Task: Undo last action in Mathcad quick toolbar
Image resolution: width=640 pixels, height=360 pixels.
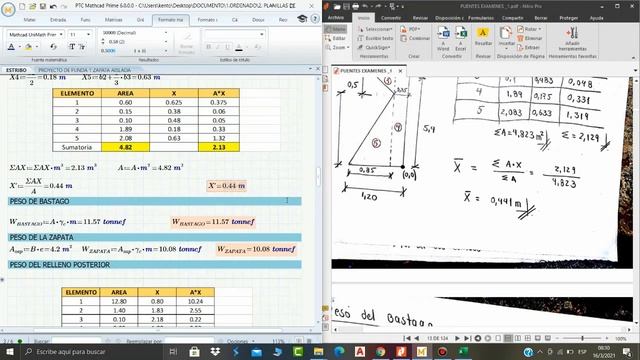Action: 53,7
